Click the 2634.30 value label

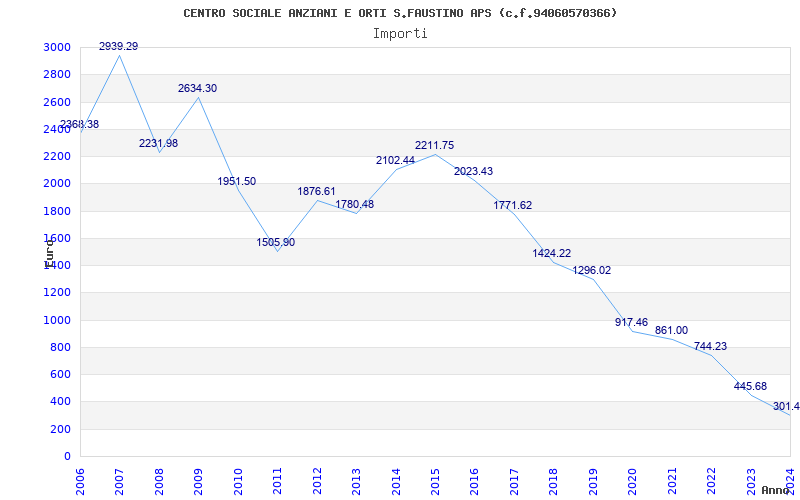(x=197, y=88)
